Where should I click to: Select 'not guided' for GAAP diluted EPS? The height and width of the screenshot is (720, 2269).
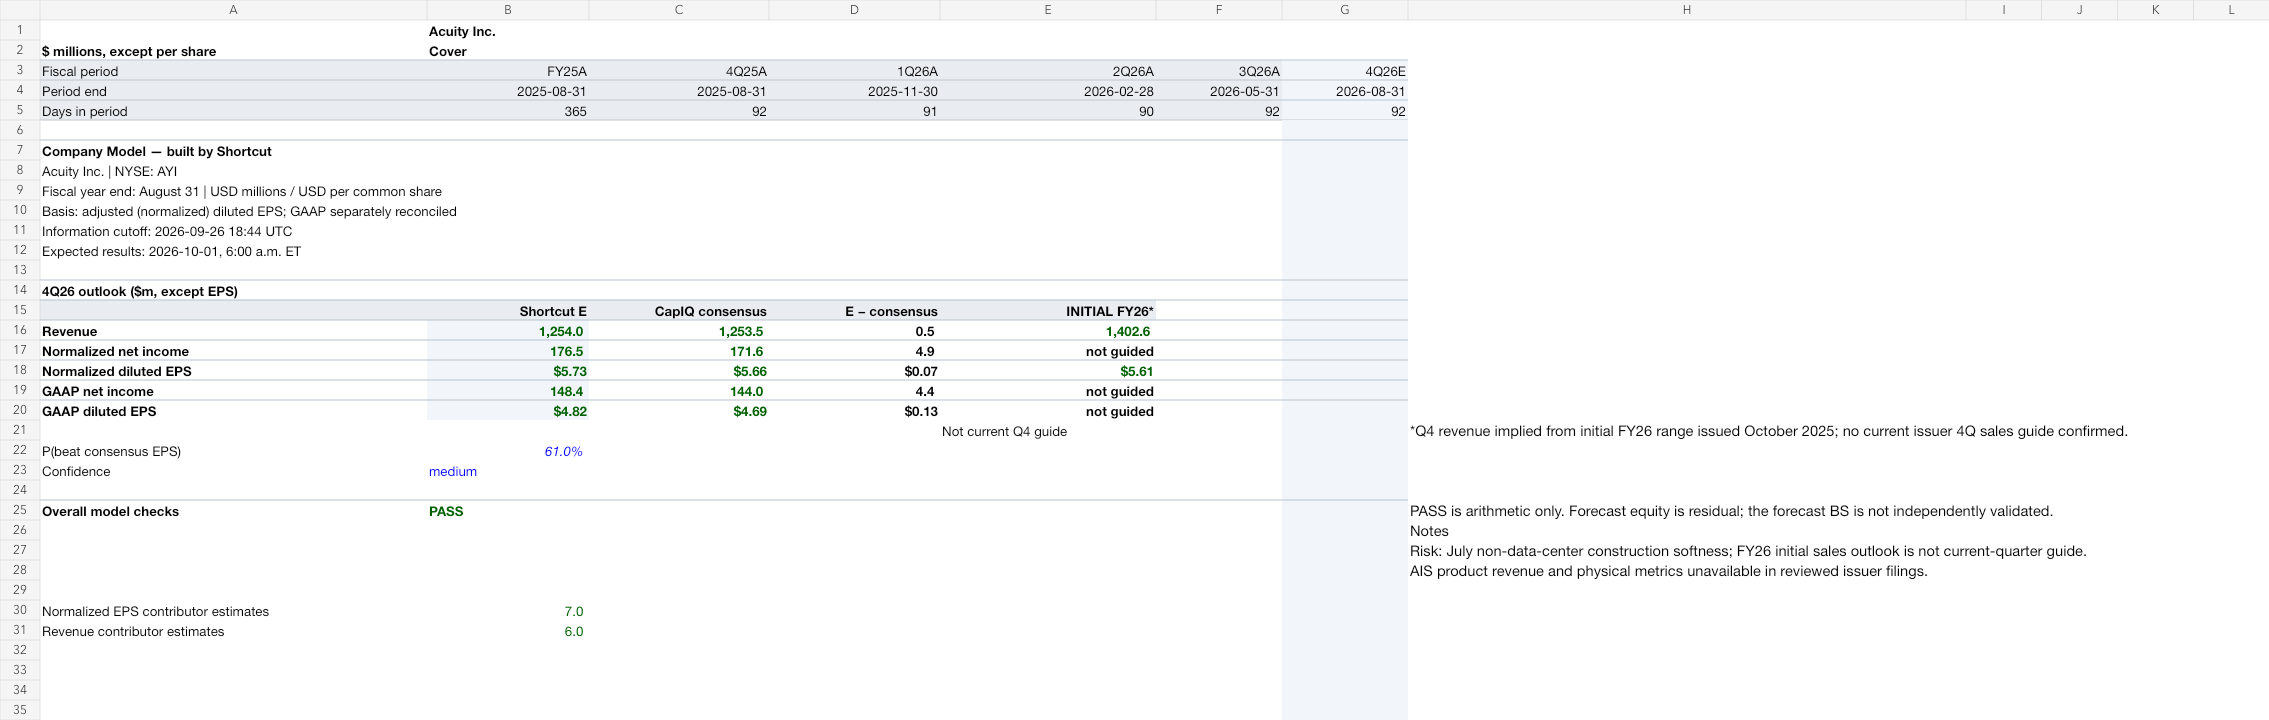coord(1048,411)
